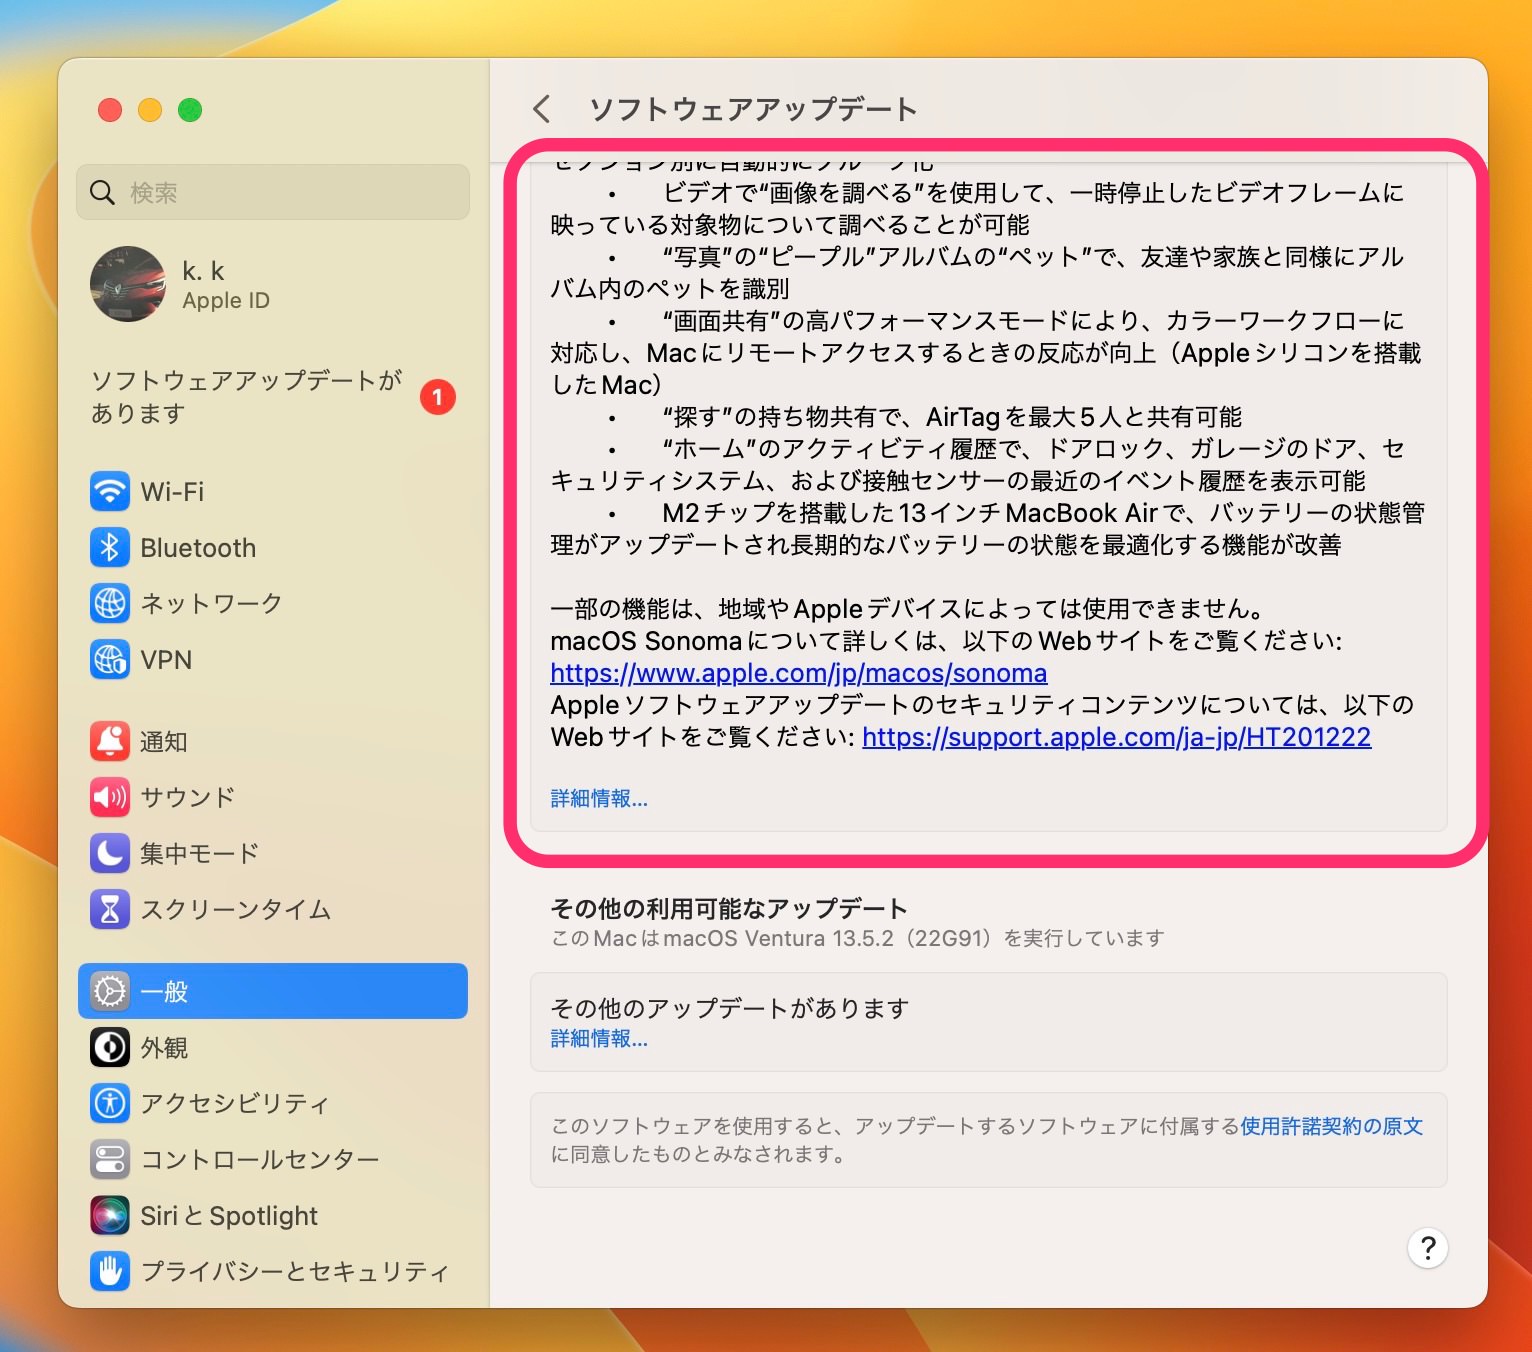Open the Wi-Fi settings pane

[273, 491]
